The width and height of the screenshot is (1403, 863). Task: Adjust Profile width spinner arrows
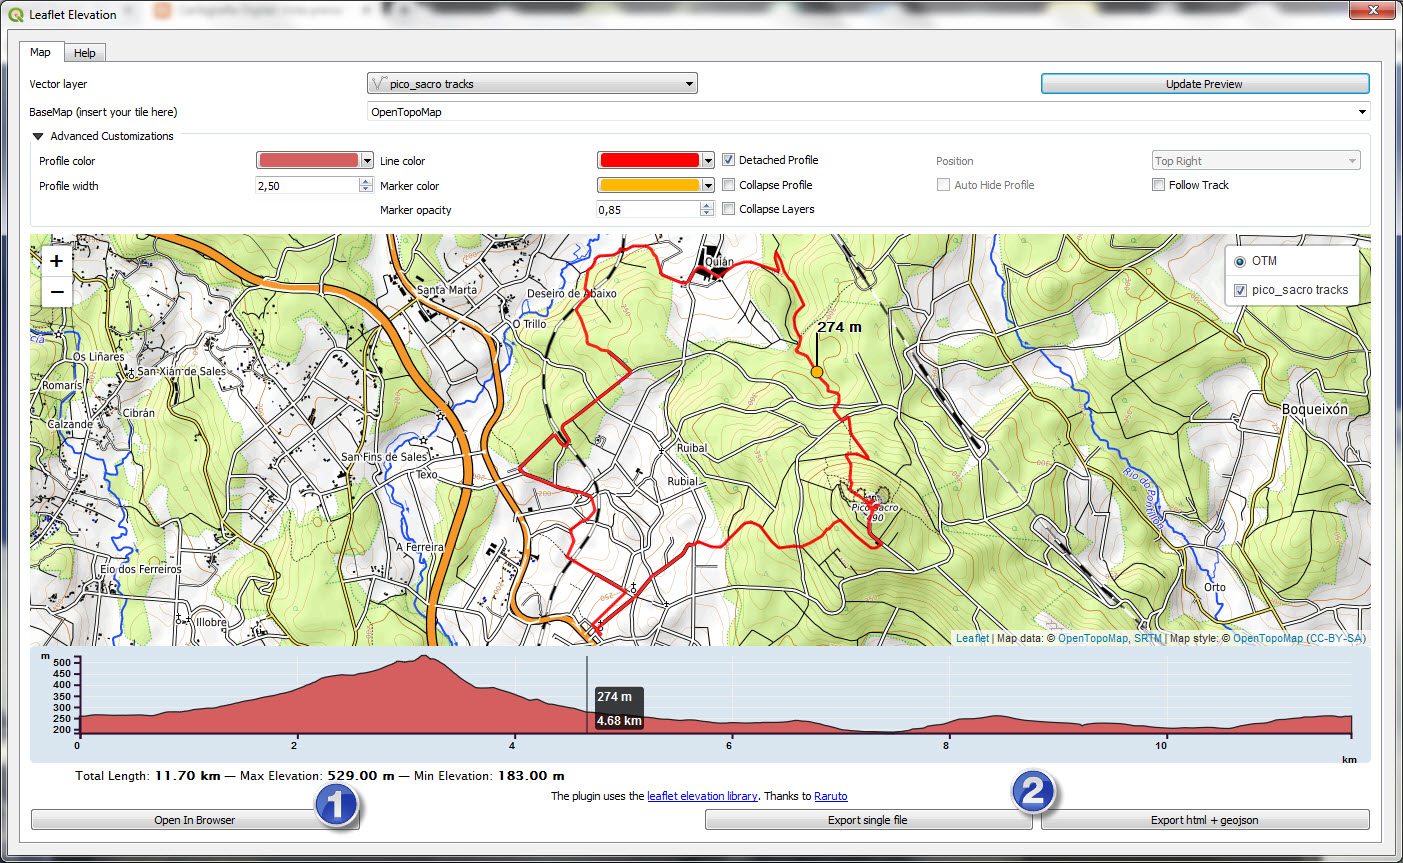tap(366, 186)
